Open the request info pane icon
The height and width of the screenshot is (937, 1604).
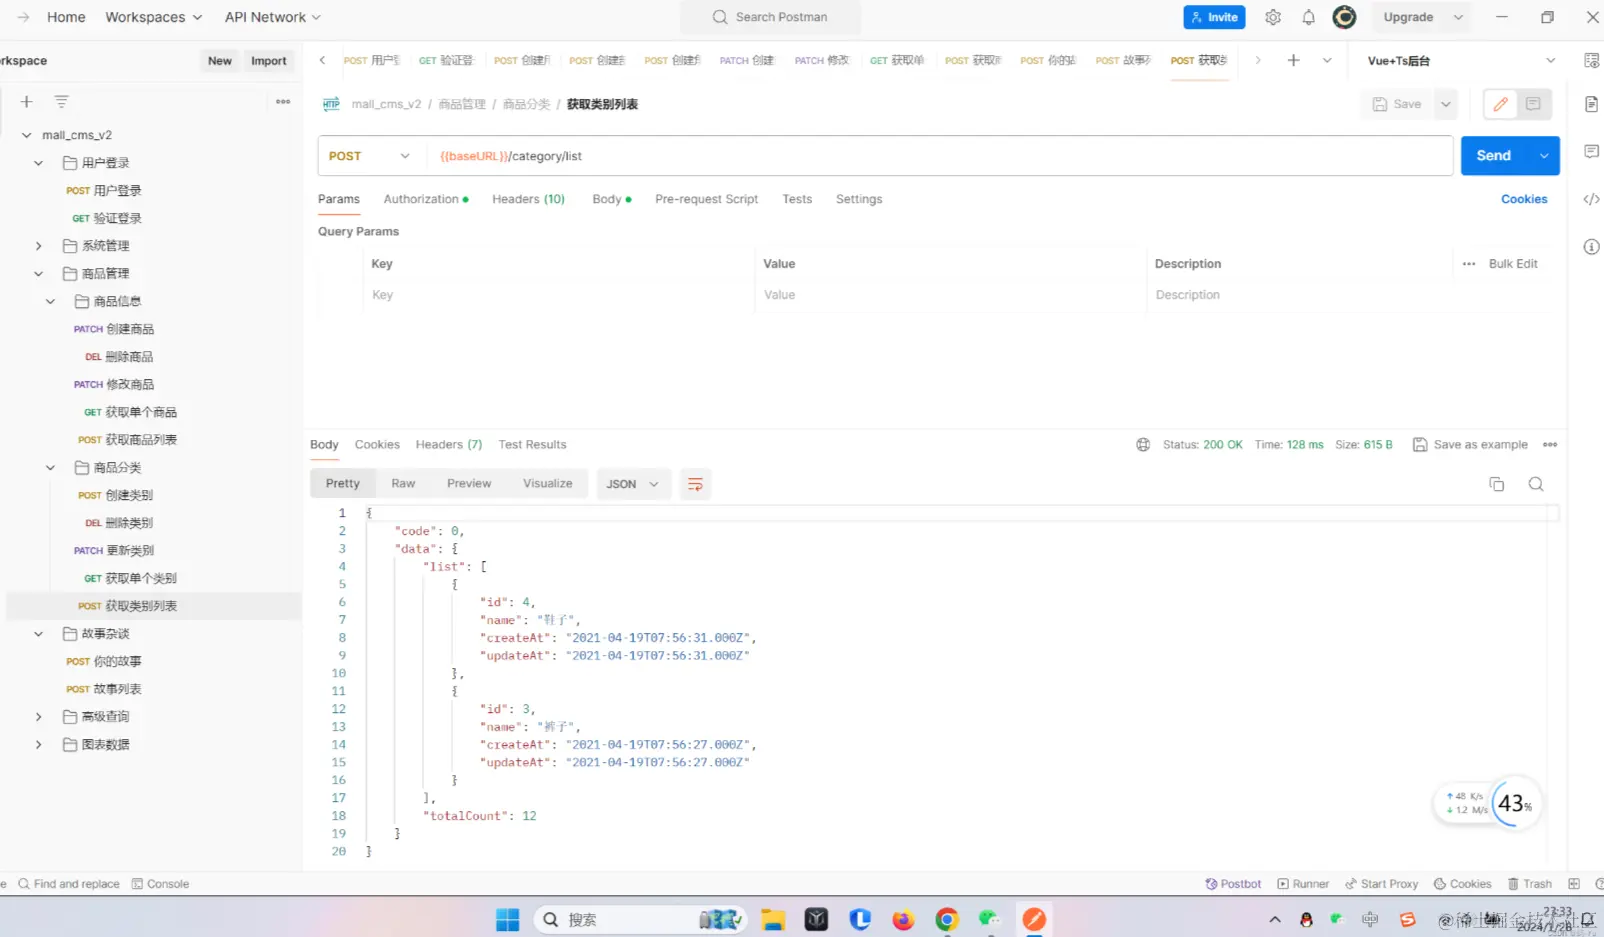point(1591,247)
